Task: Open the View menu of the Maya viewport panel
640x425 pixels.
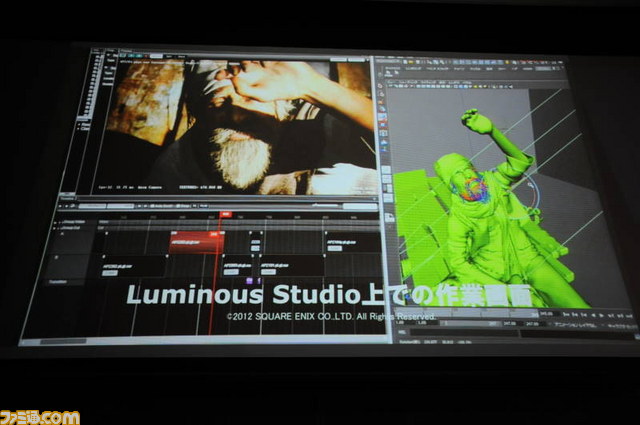Action: click(x=392, y=82)
